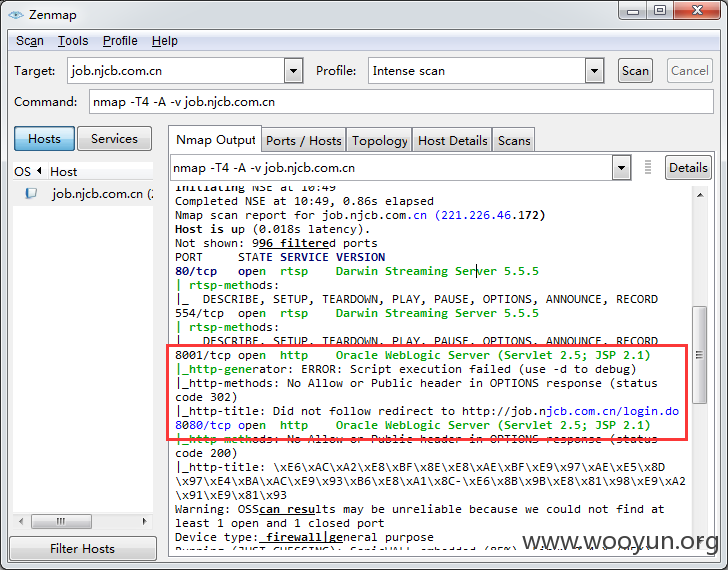Open the Profile menu
728x570 pixels.
click(x=120, y=41)
